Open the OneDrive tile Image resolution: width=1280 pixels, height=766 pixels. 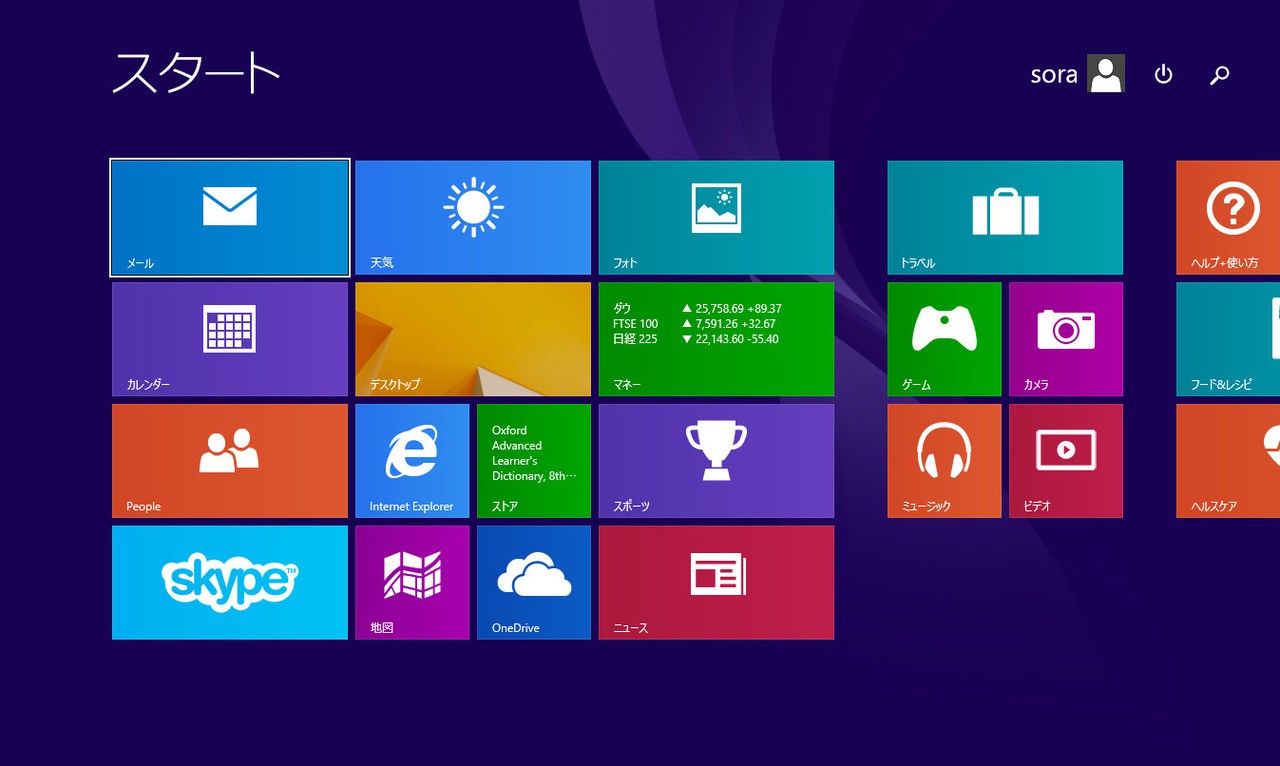tap(534, 582)
